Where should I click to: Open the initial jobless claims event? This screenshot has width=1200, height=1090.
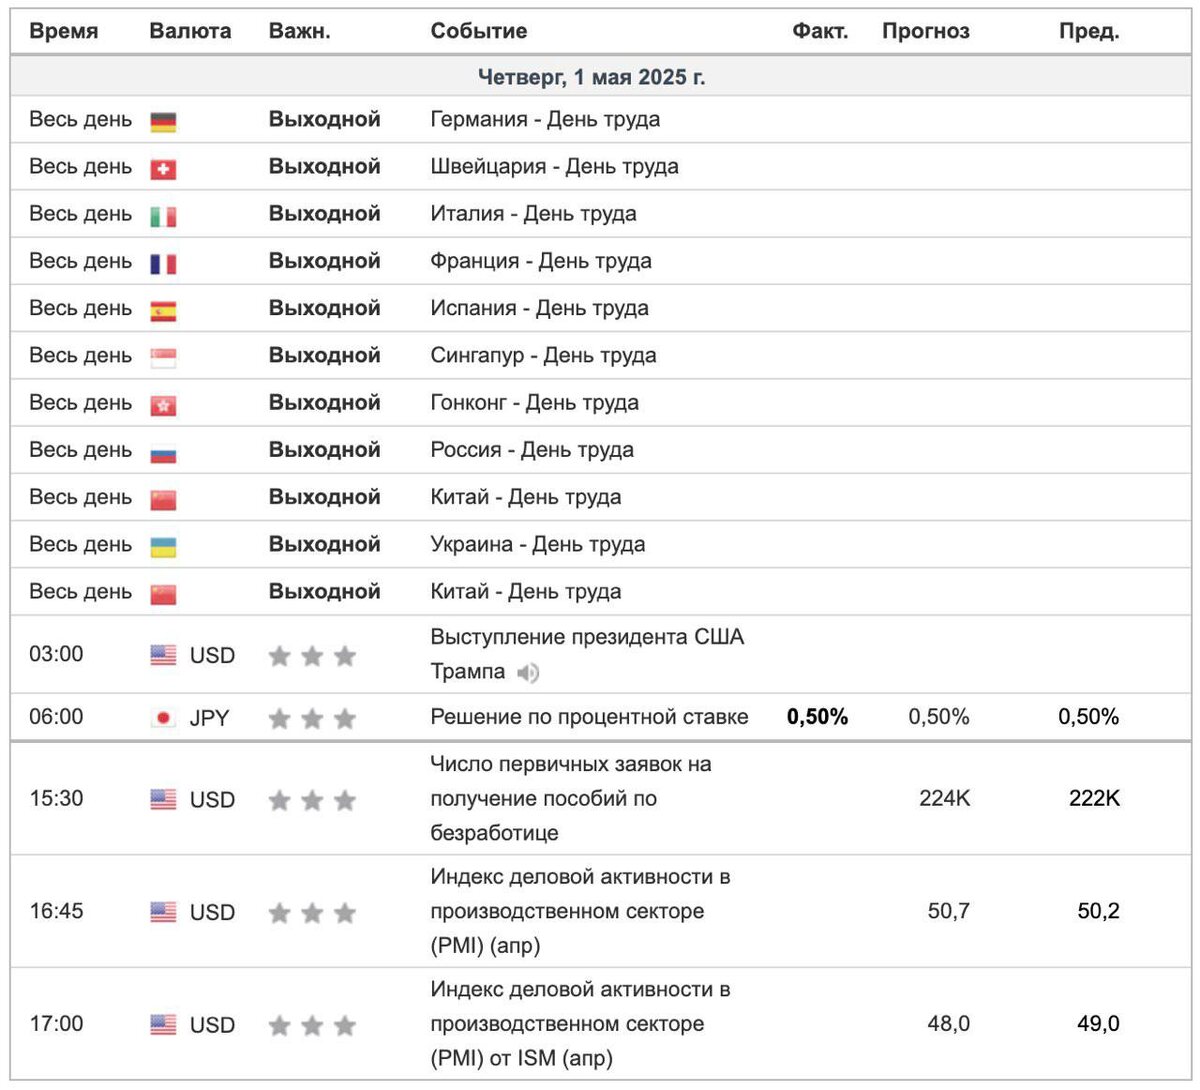tap(570, 798)
